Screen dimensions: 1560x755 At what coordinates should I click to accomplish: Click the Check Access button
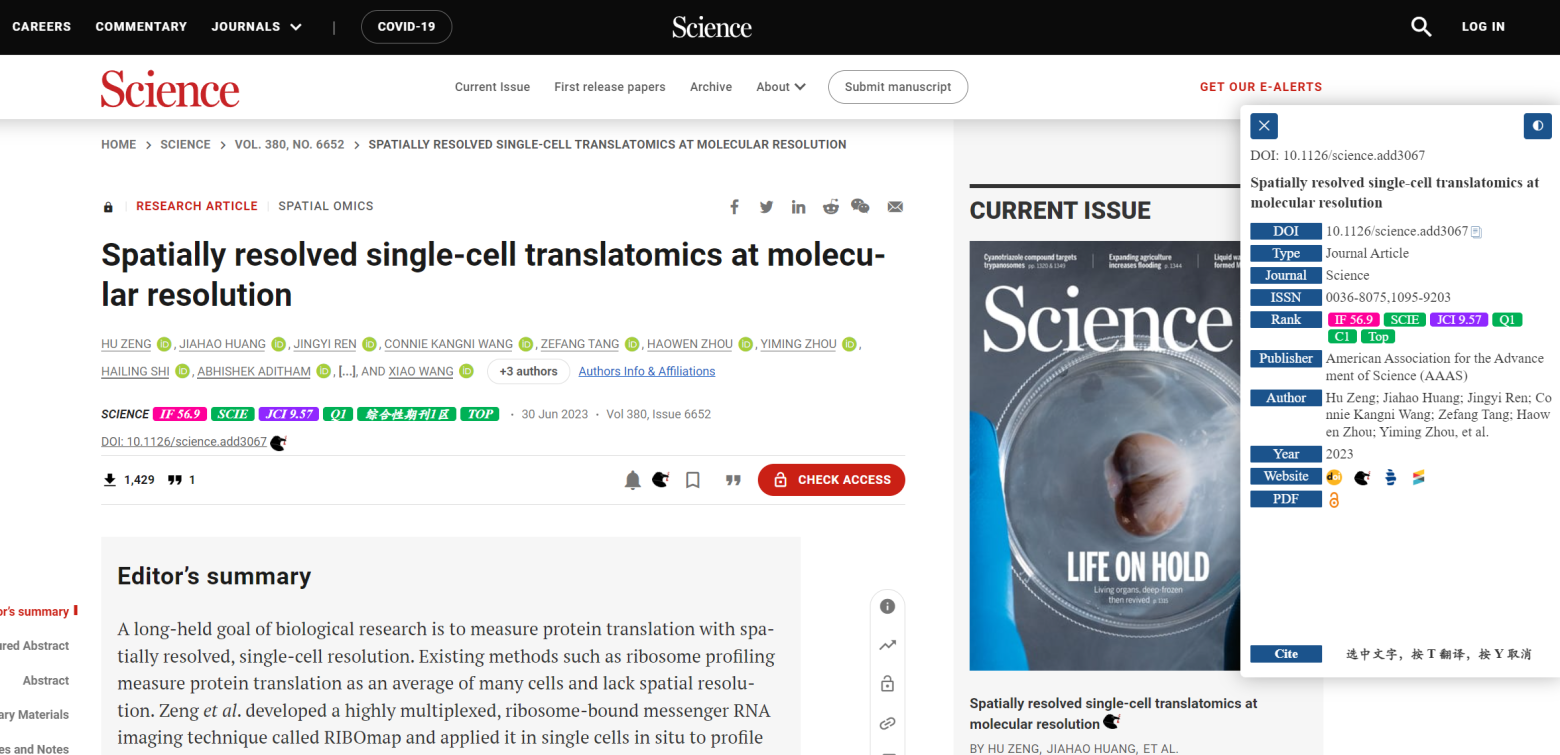click(831, 480)
